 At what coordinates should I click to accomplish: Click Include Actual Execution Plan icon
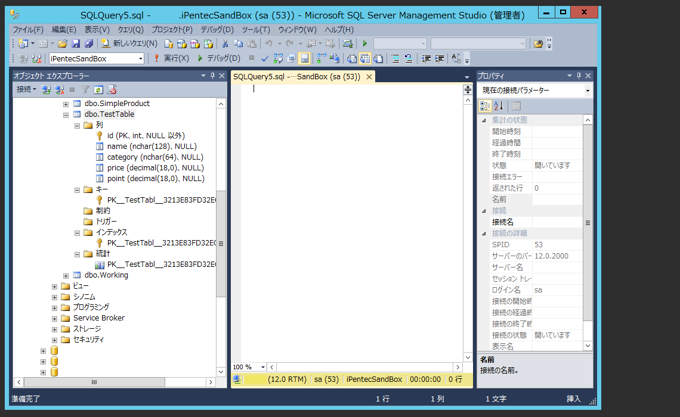(x=321, y=59)
